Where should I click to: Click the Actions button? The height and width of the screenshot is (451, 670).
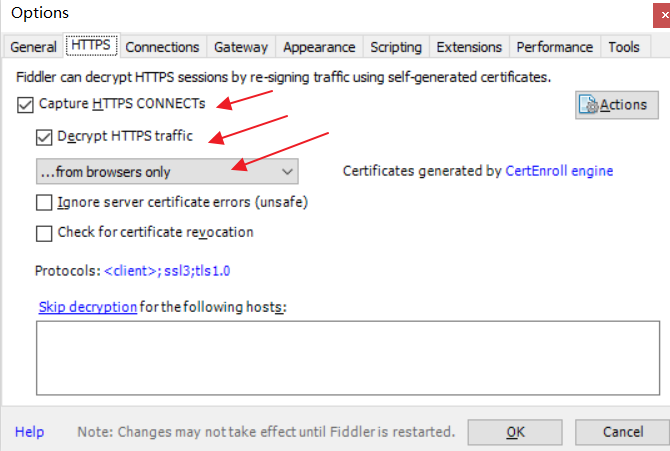[x=617, y=105]
